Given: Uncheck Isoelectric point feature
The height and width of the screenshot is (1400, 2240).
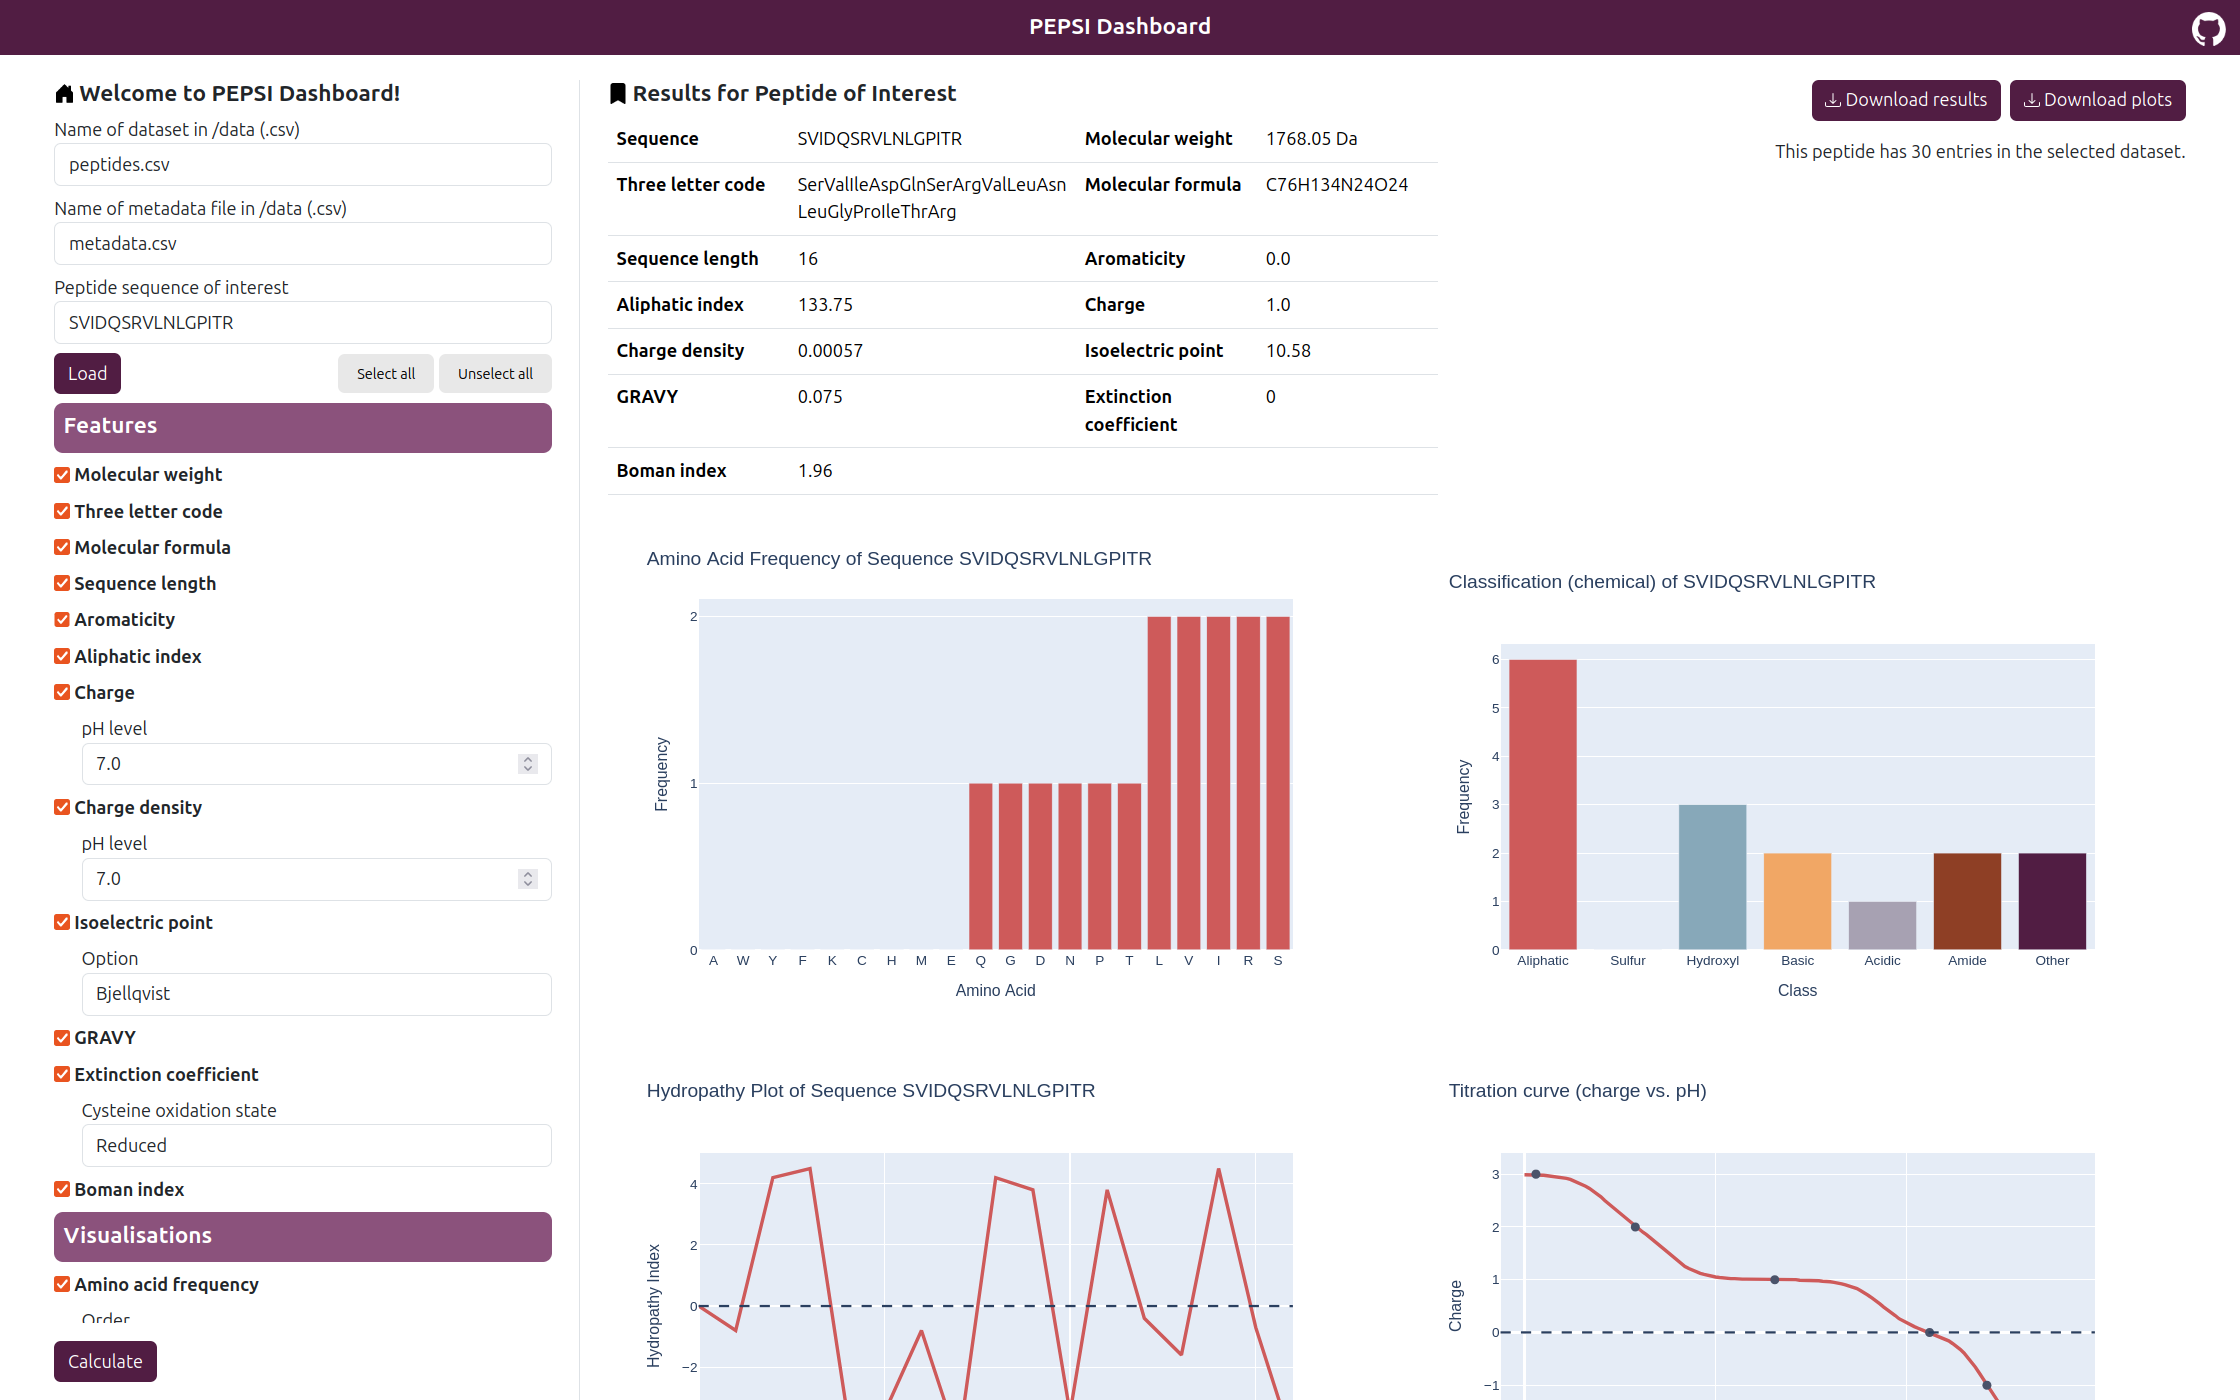Looking at the screenshot, I should 62,922.
